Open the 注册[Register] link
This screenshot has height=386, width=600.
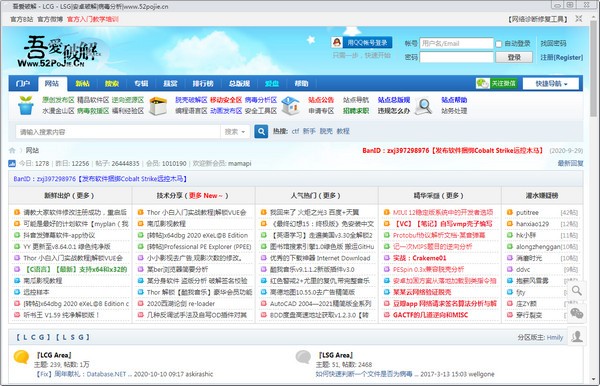pyautogui.click(x=561, y=57)
